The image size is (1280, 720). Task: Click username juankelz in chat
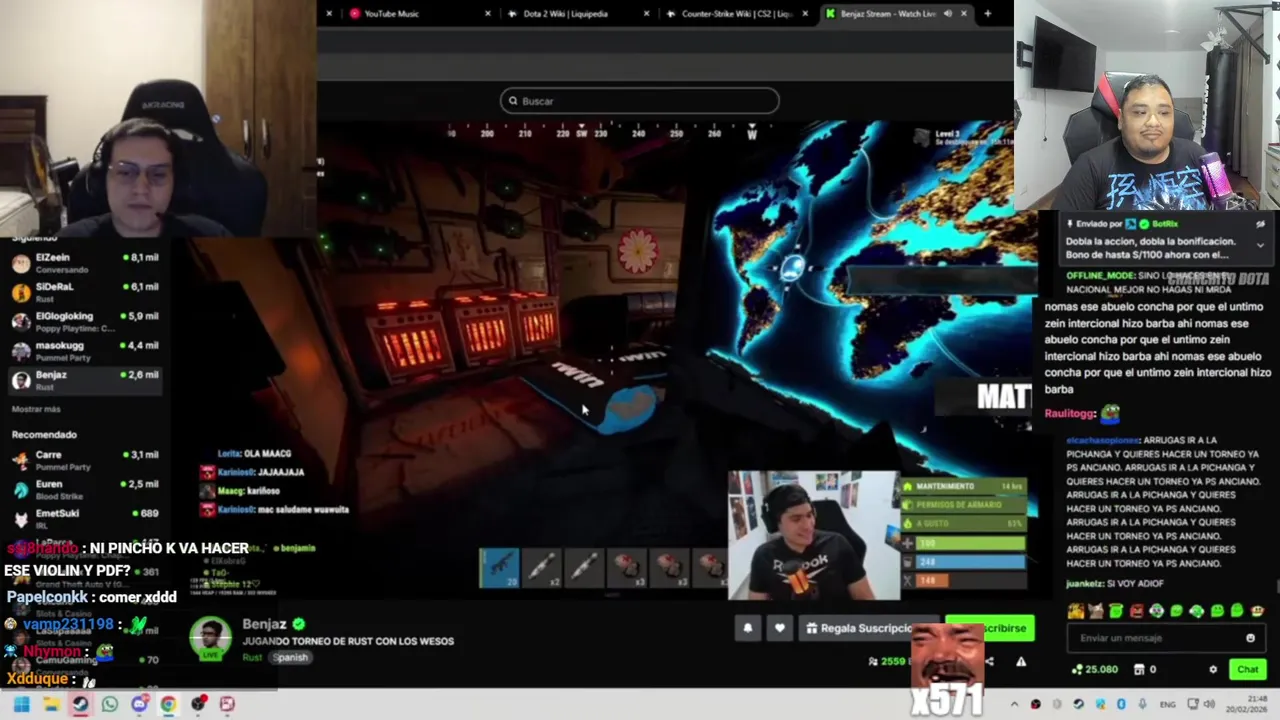(1084, 583)
